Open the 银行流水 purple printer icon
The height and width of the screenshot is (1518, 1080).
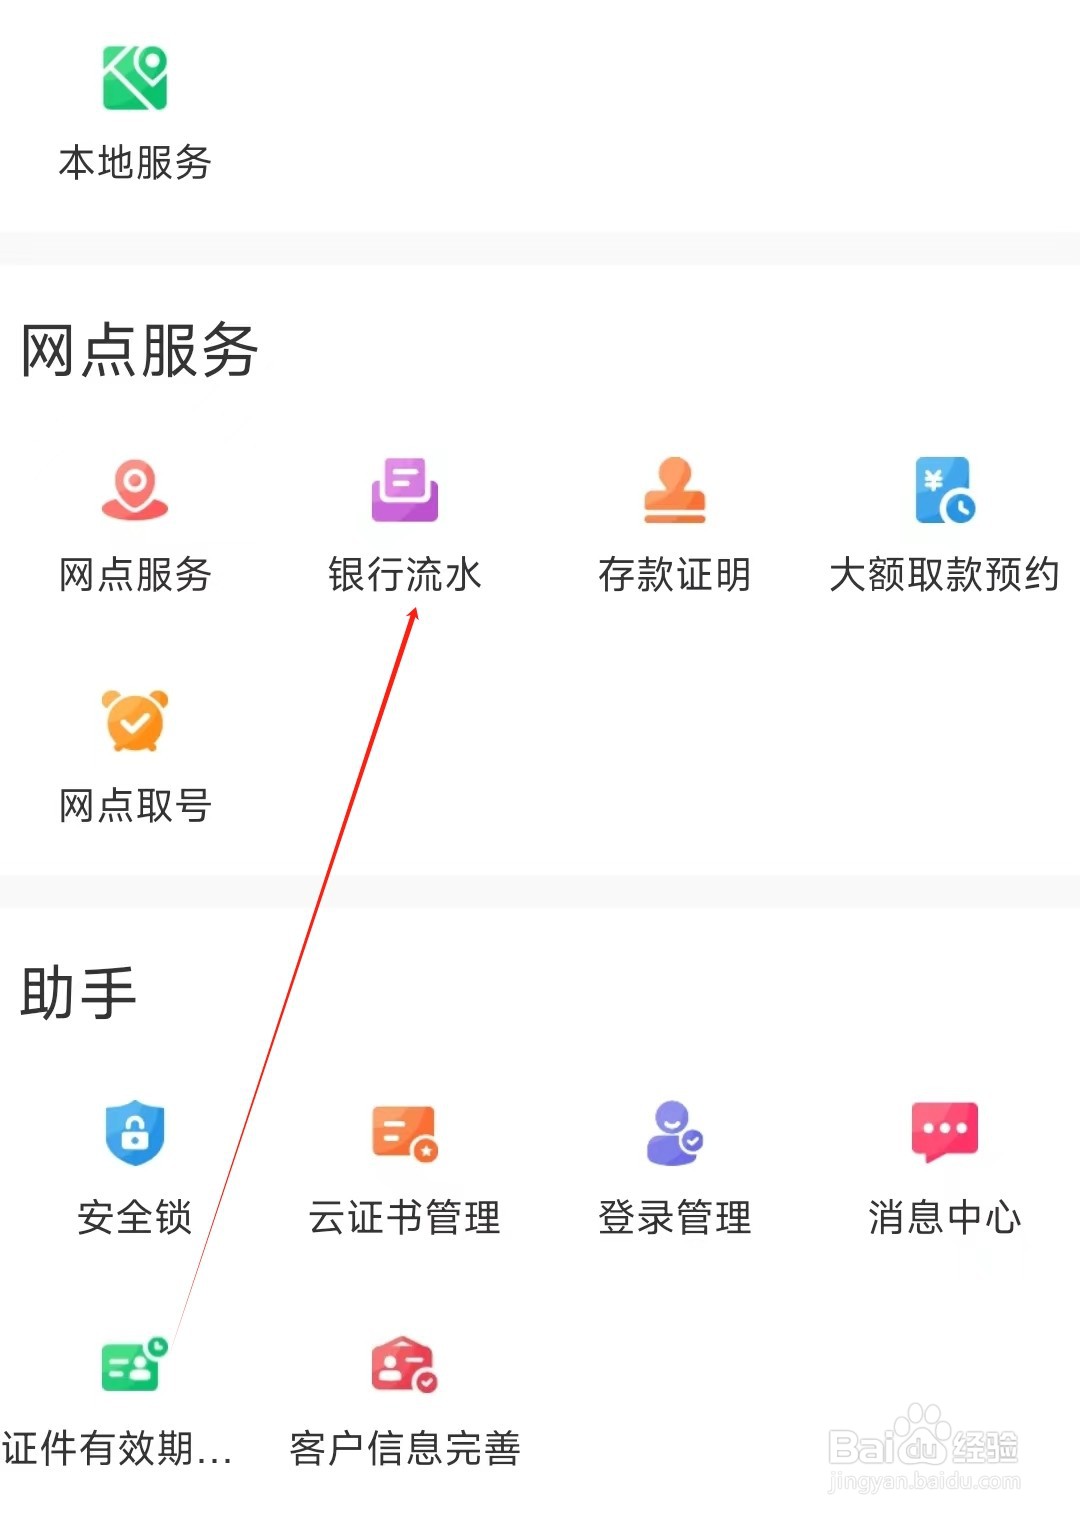(x=405, y=489)
